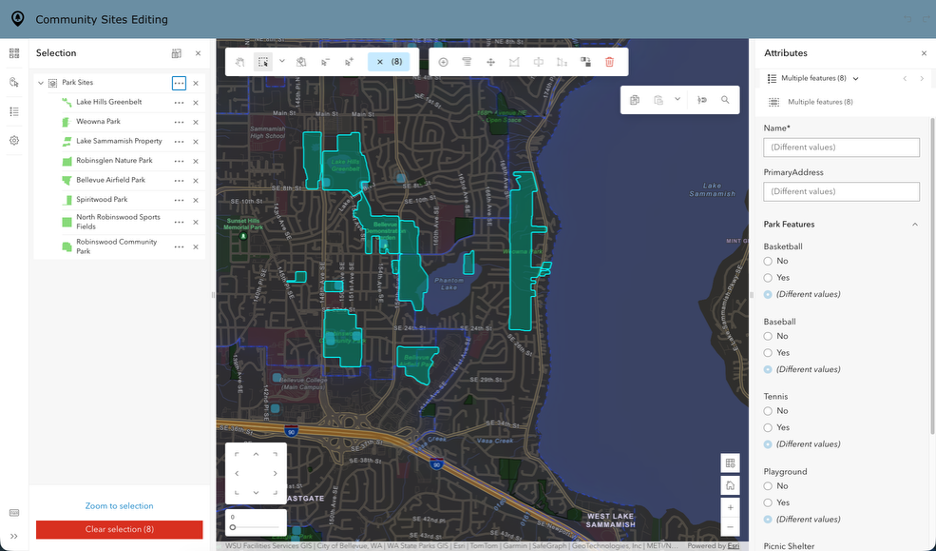Screen dimensions: 936x552
Task: Go to previous feature in Attributes
Action: click(x=905, y=78)
